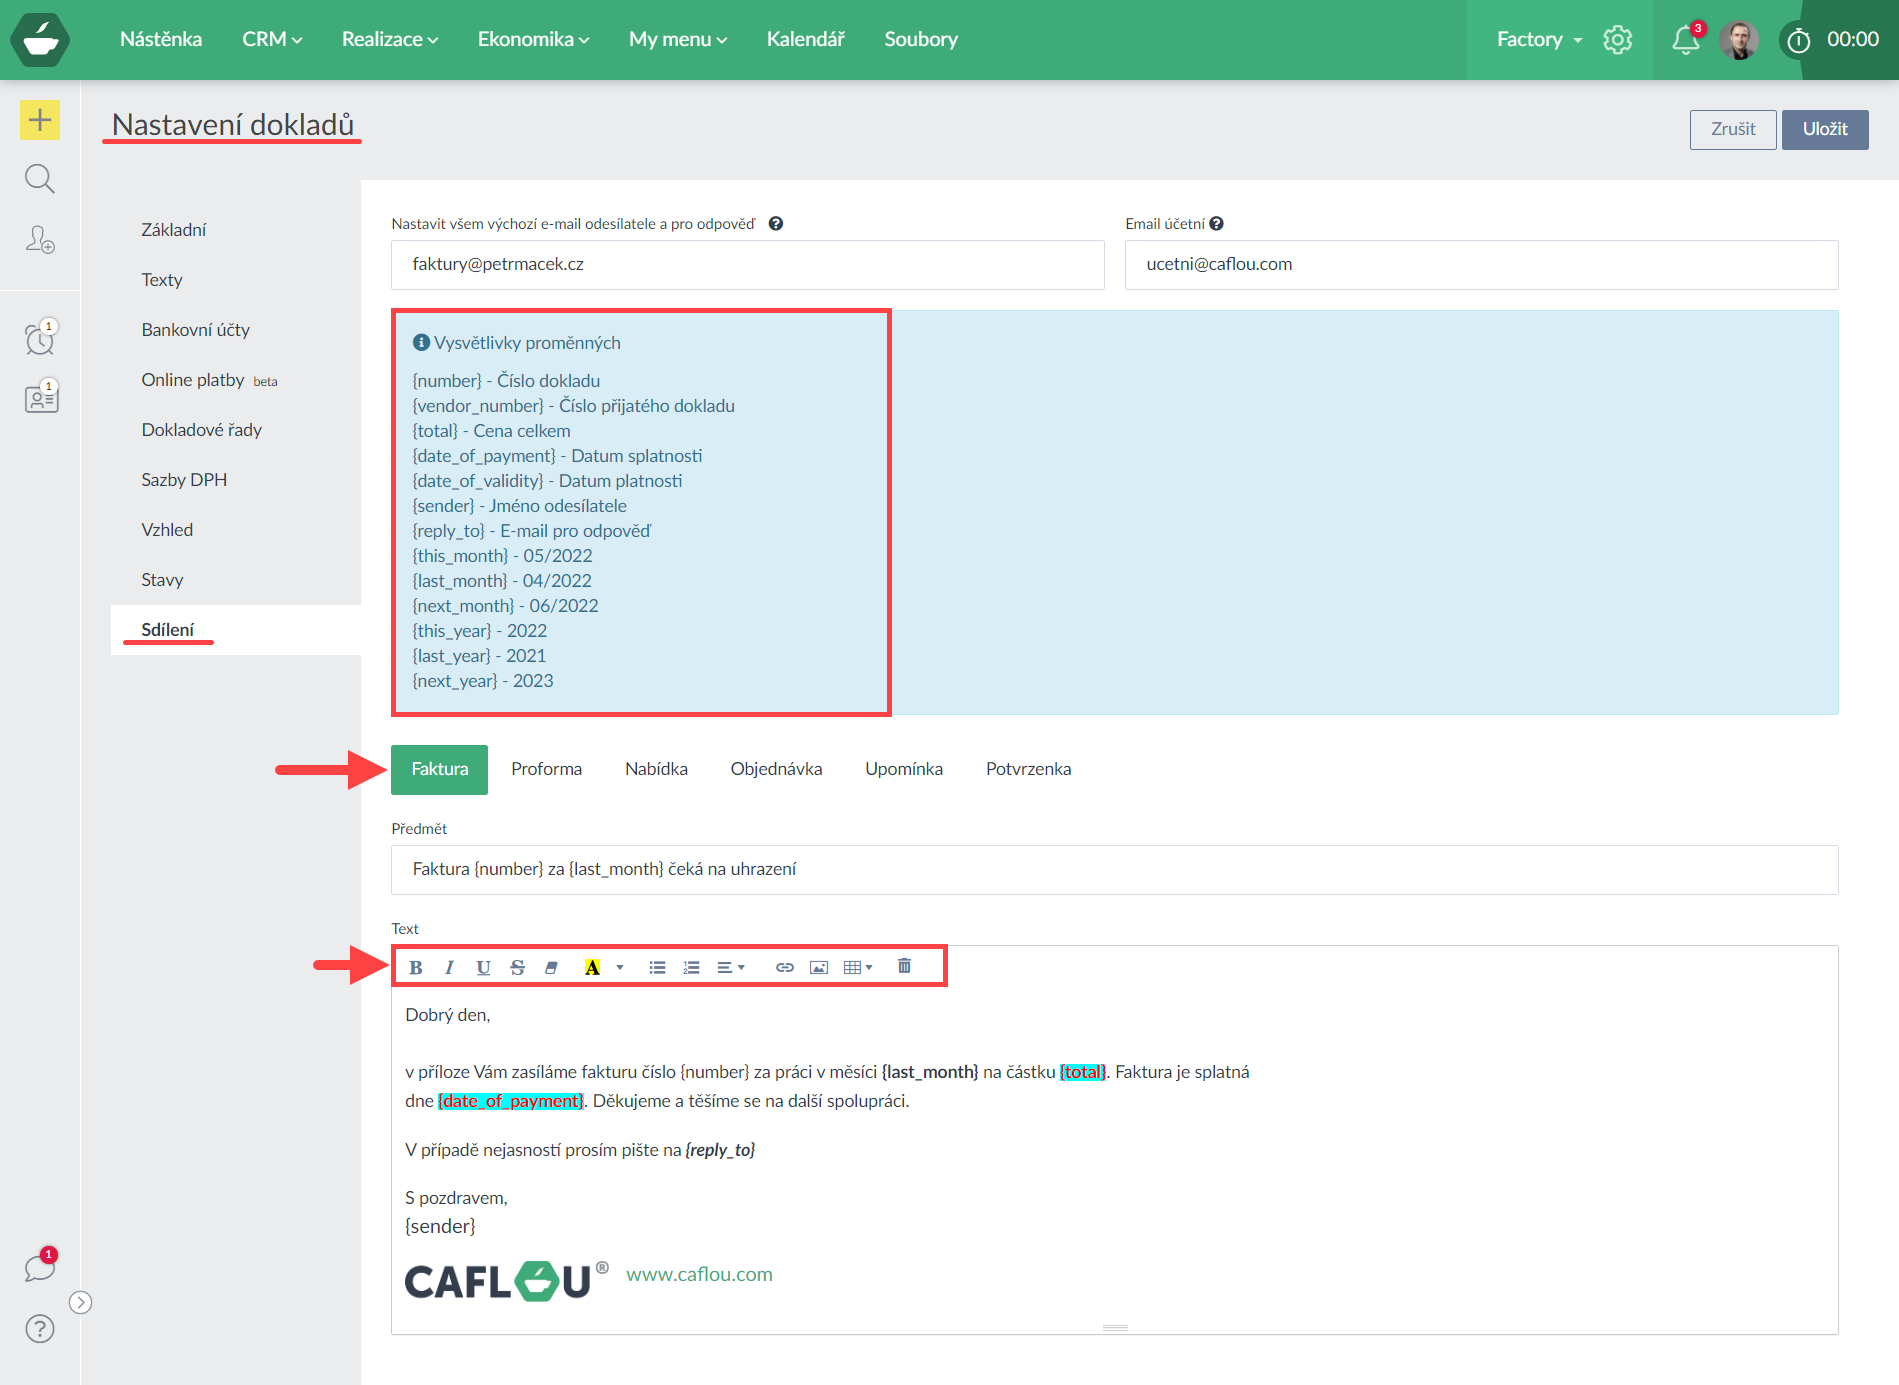Open the search magnifier in sidebar
Image resolution: width=1899 pixels, height=1385 pixels.
[x=40, y=179]
